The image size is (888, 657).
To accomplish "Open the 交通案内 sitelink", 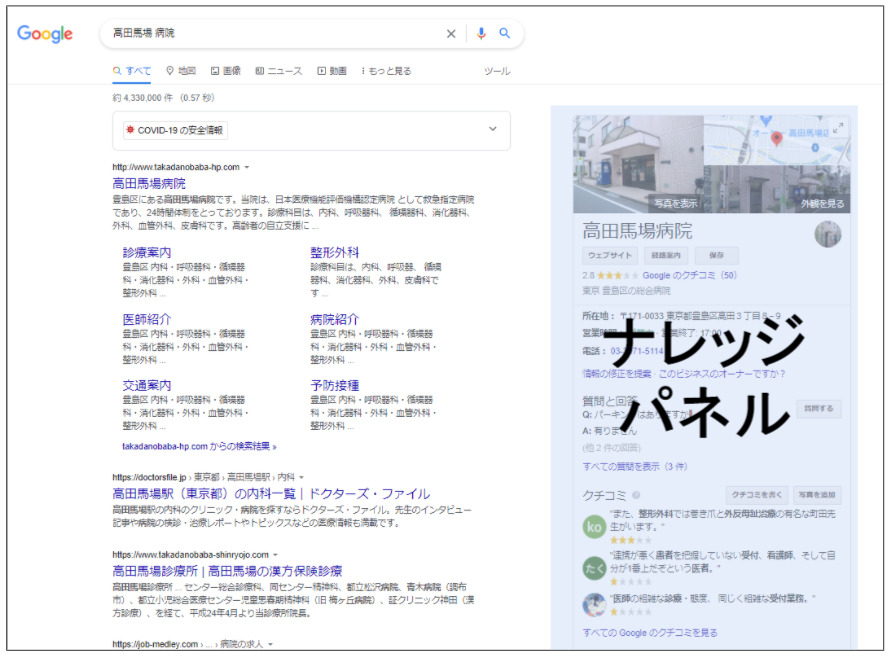I will point(147,386).
